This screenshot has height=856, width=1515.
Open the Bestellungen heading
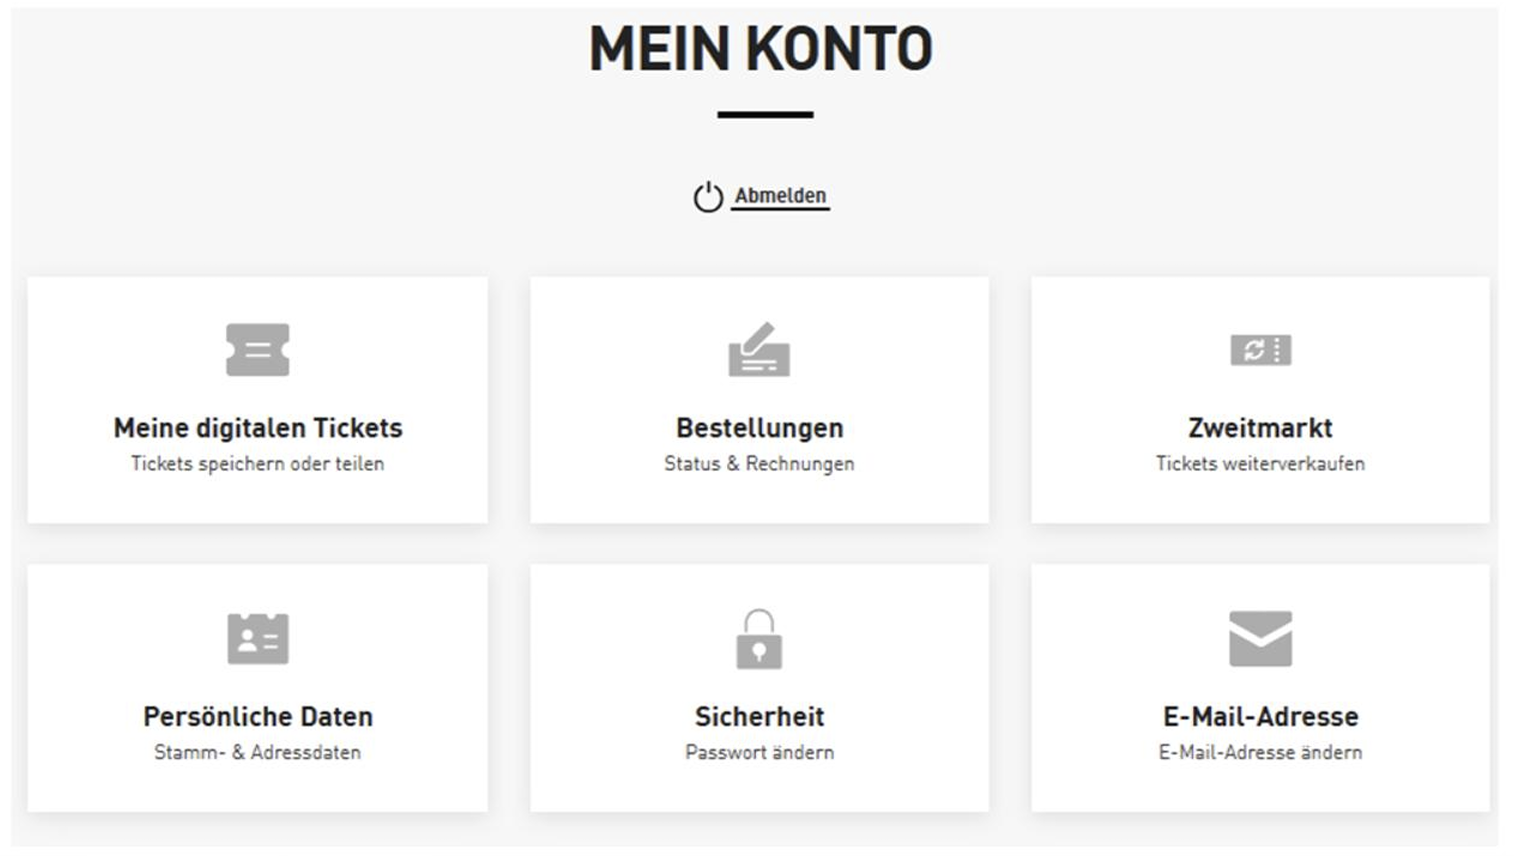point(759,428)
